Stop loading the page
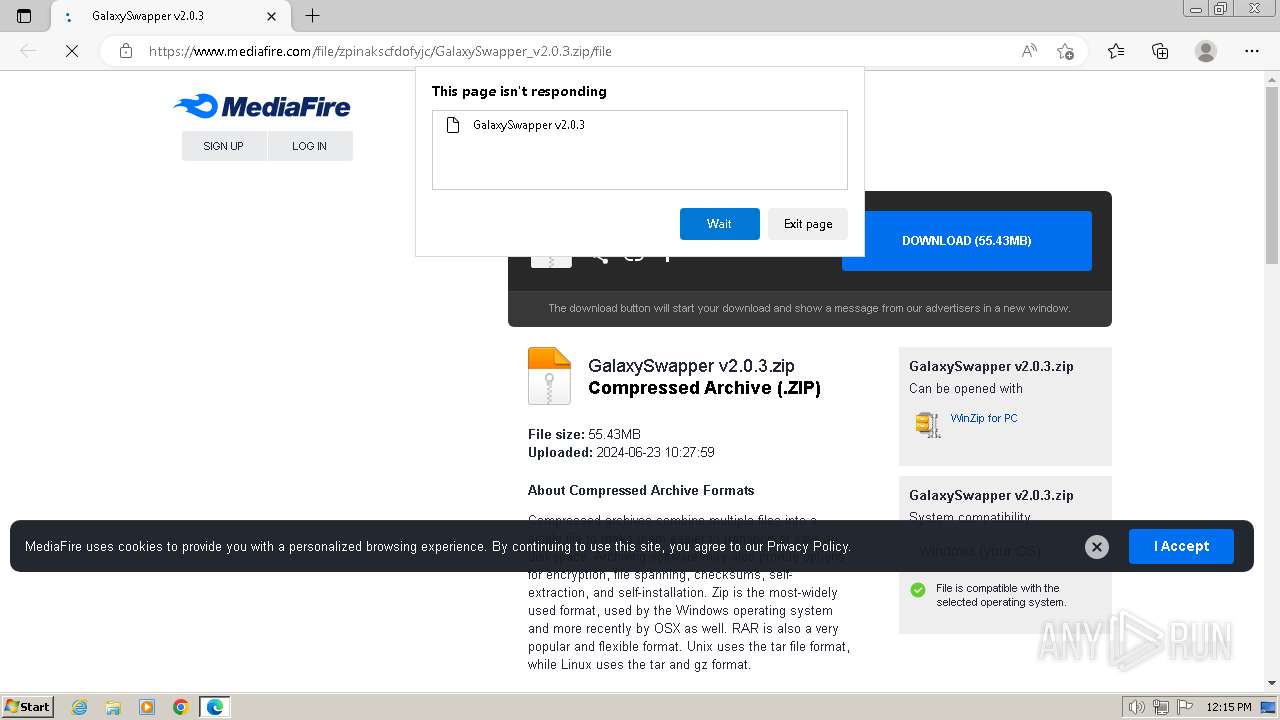1280x720 pixels. [x=72, y=51]
